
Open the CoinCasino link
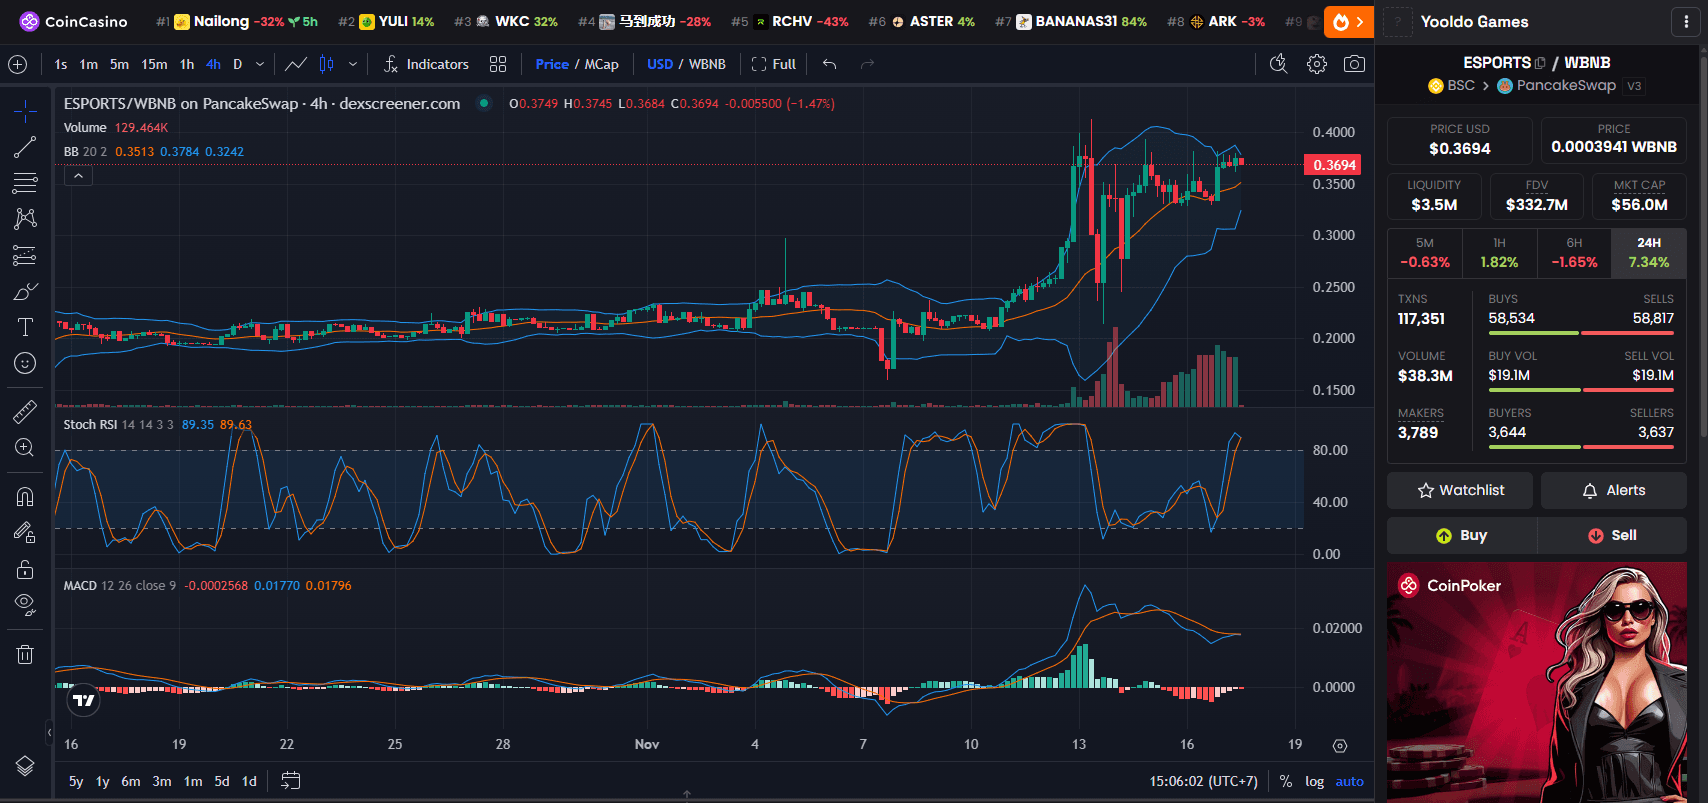[74, 21]
